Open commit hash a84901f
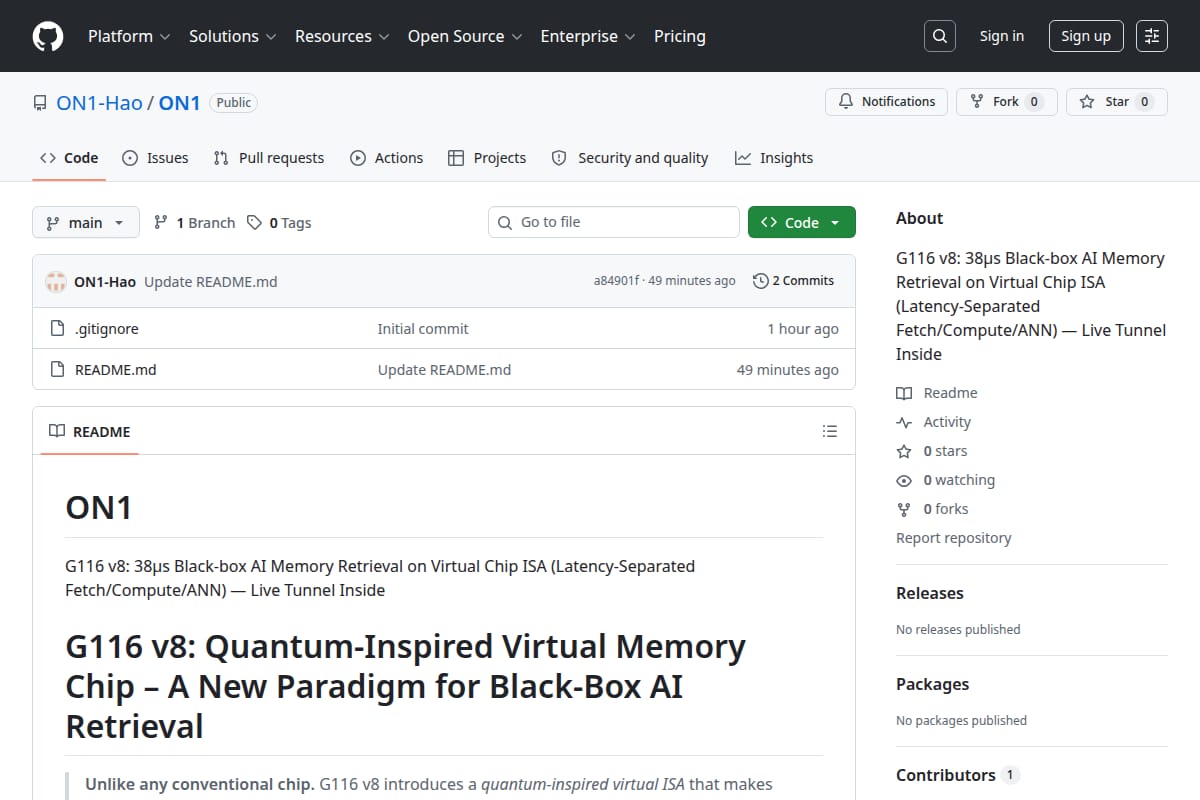 tap(617, 281)
